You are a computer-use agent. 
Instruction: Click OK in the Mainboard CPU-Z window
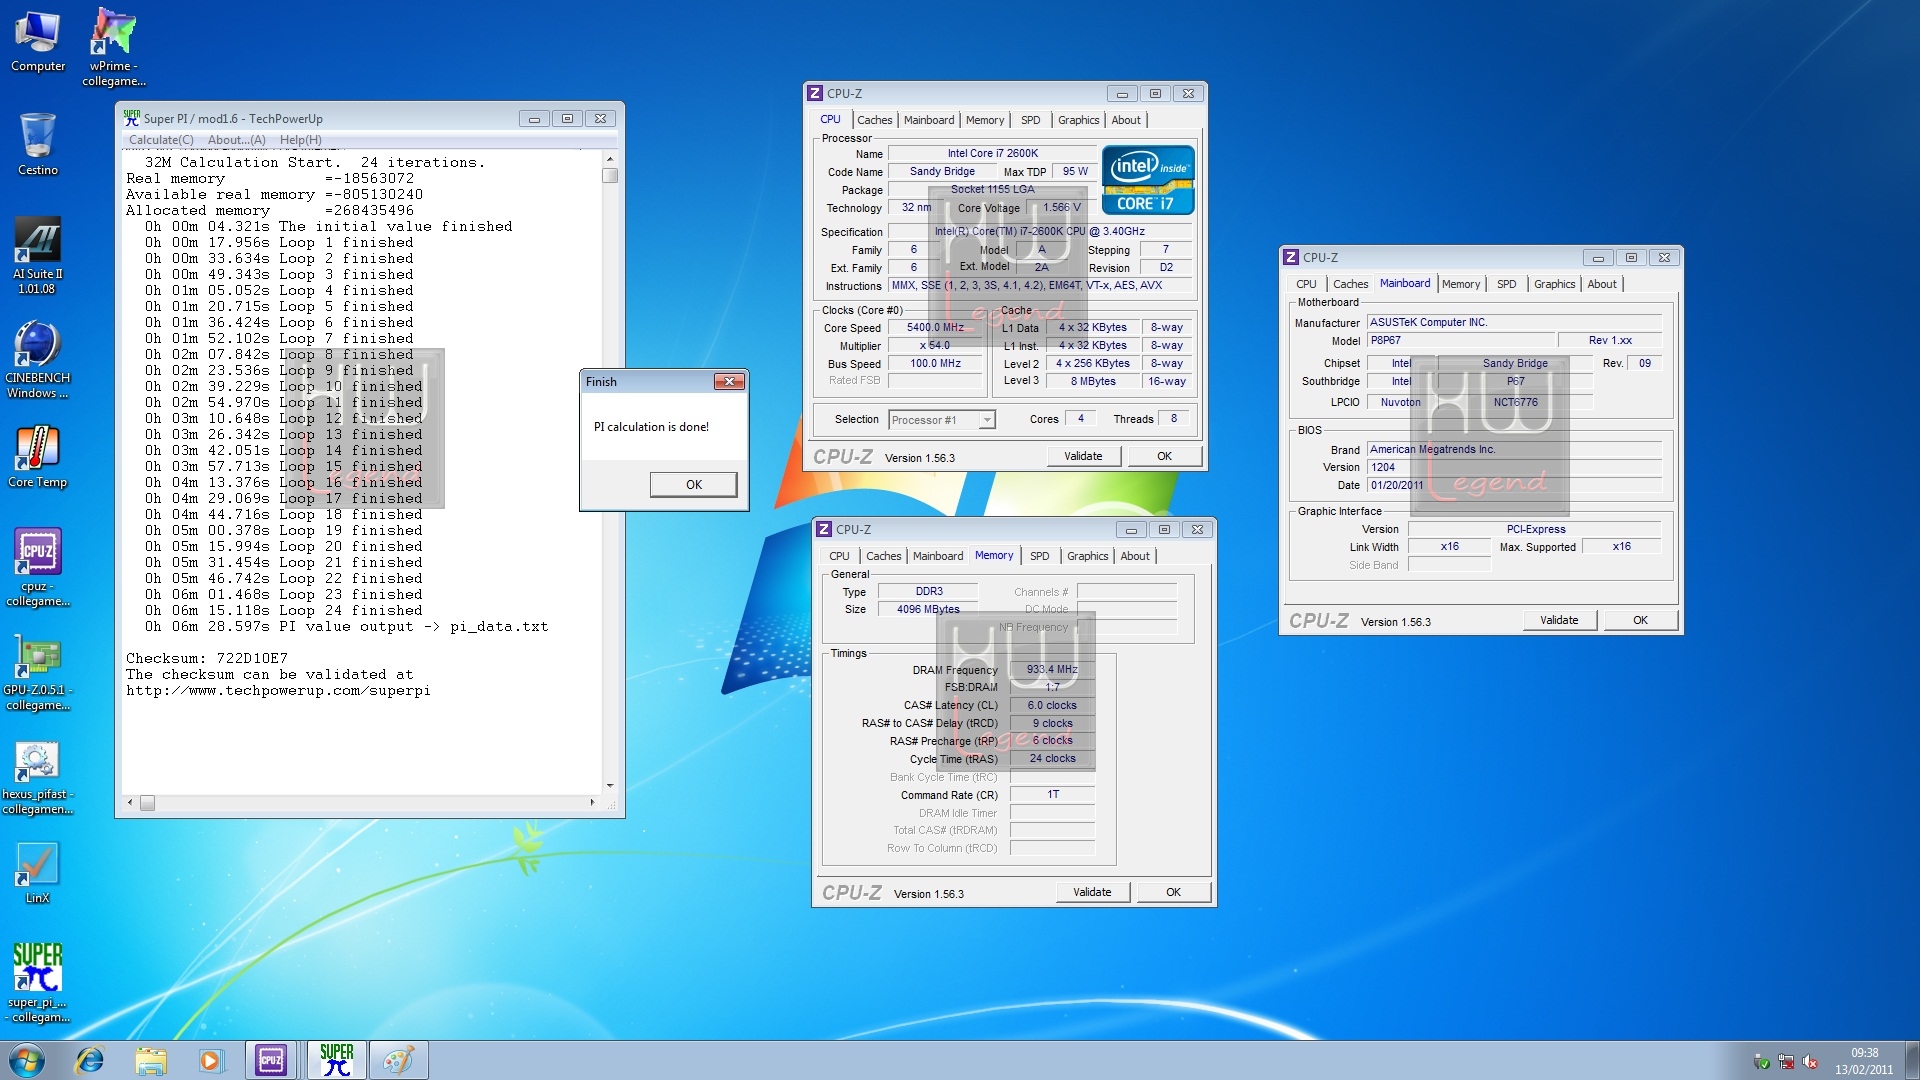pos(1640,620)
